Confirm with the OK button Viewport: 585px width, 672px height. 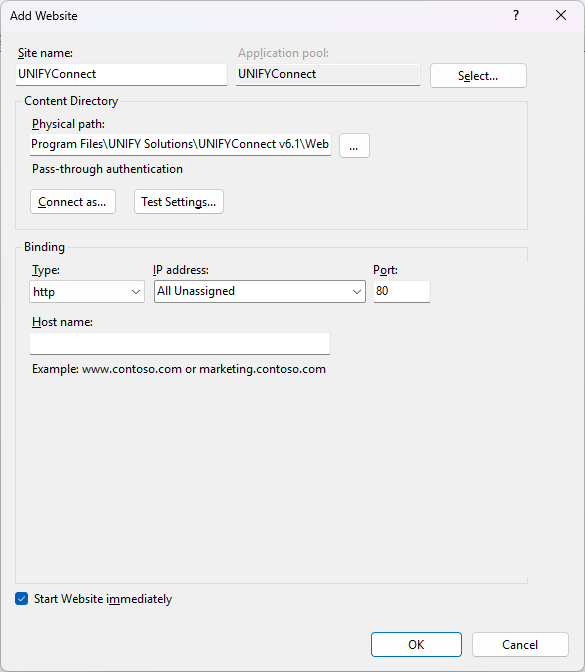pos(416,644)
